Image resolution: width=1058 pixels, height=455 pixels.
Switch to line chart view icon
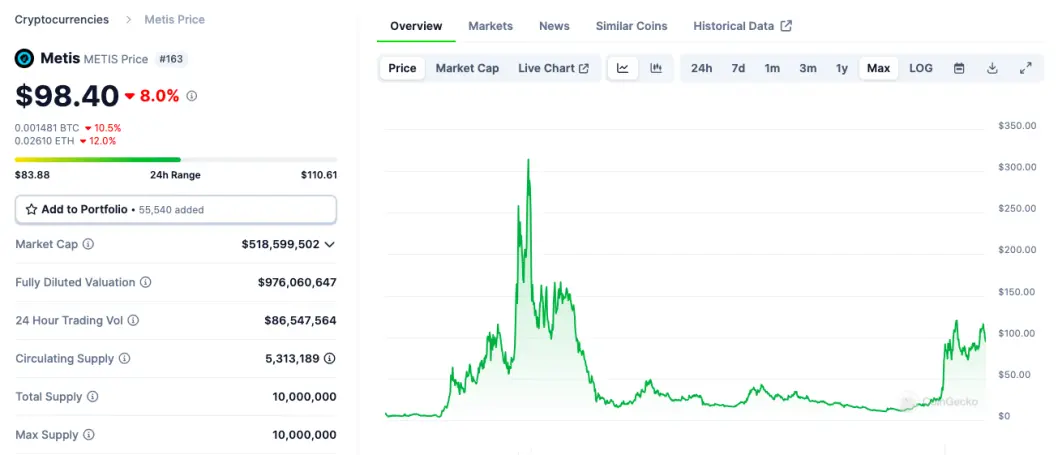pos(623,68)
